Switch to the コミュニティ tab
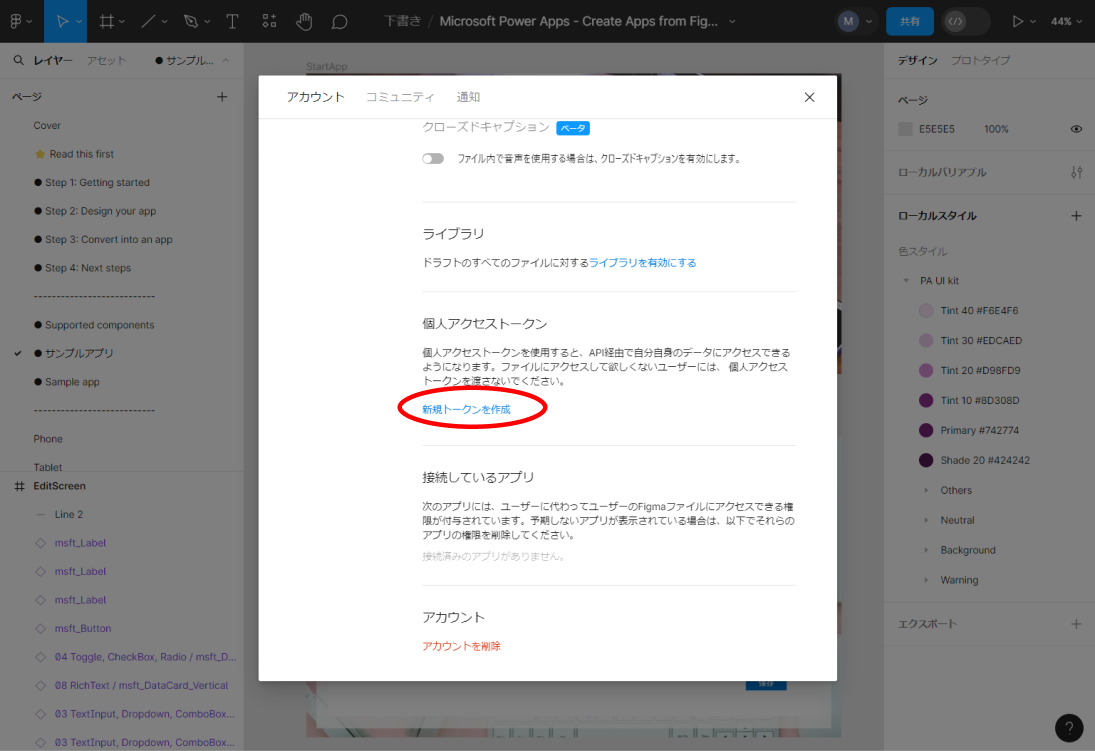The height and width of the screenshot is (751, 1095). point(400,97)
